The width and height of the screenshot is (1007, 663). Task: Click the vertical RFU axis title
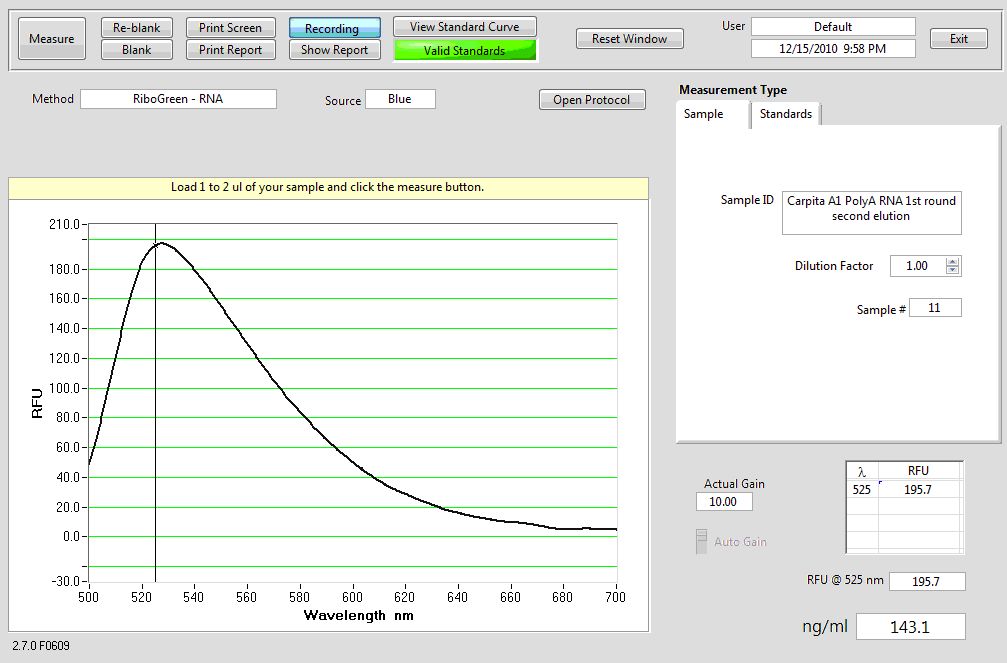coord(37,403)
